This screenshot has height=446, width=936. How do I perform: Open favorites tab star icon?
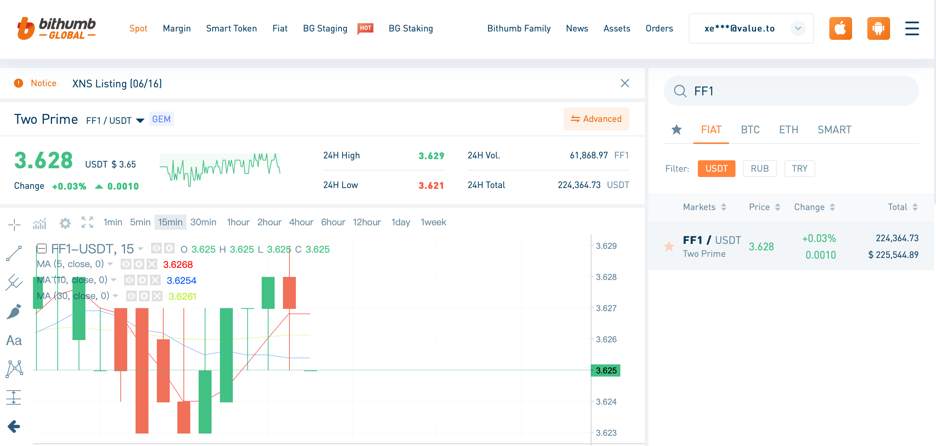pos(676,130)
